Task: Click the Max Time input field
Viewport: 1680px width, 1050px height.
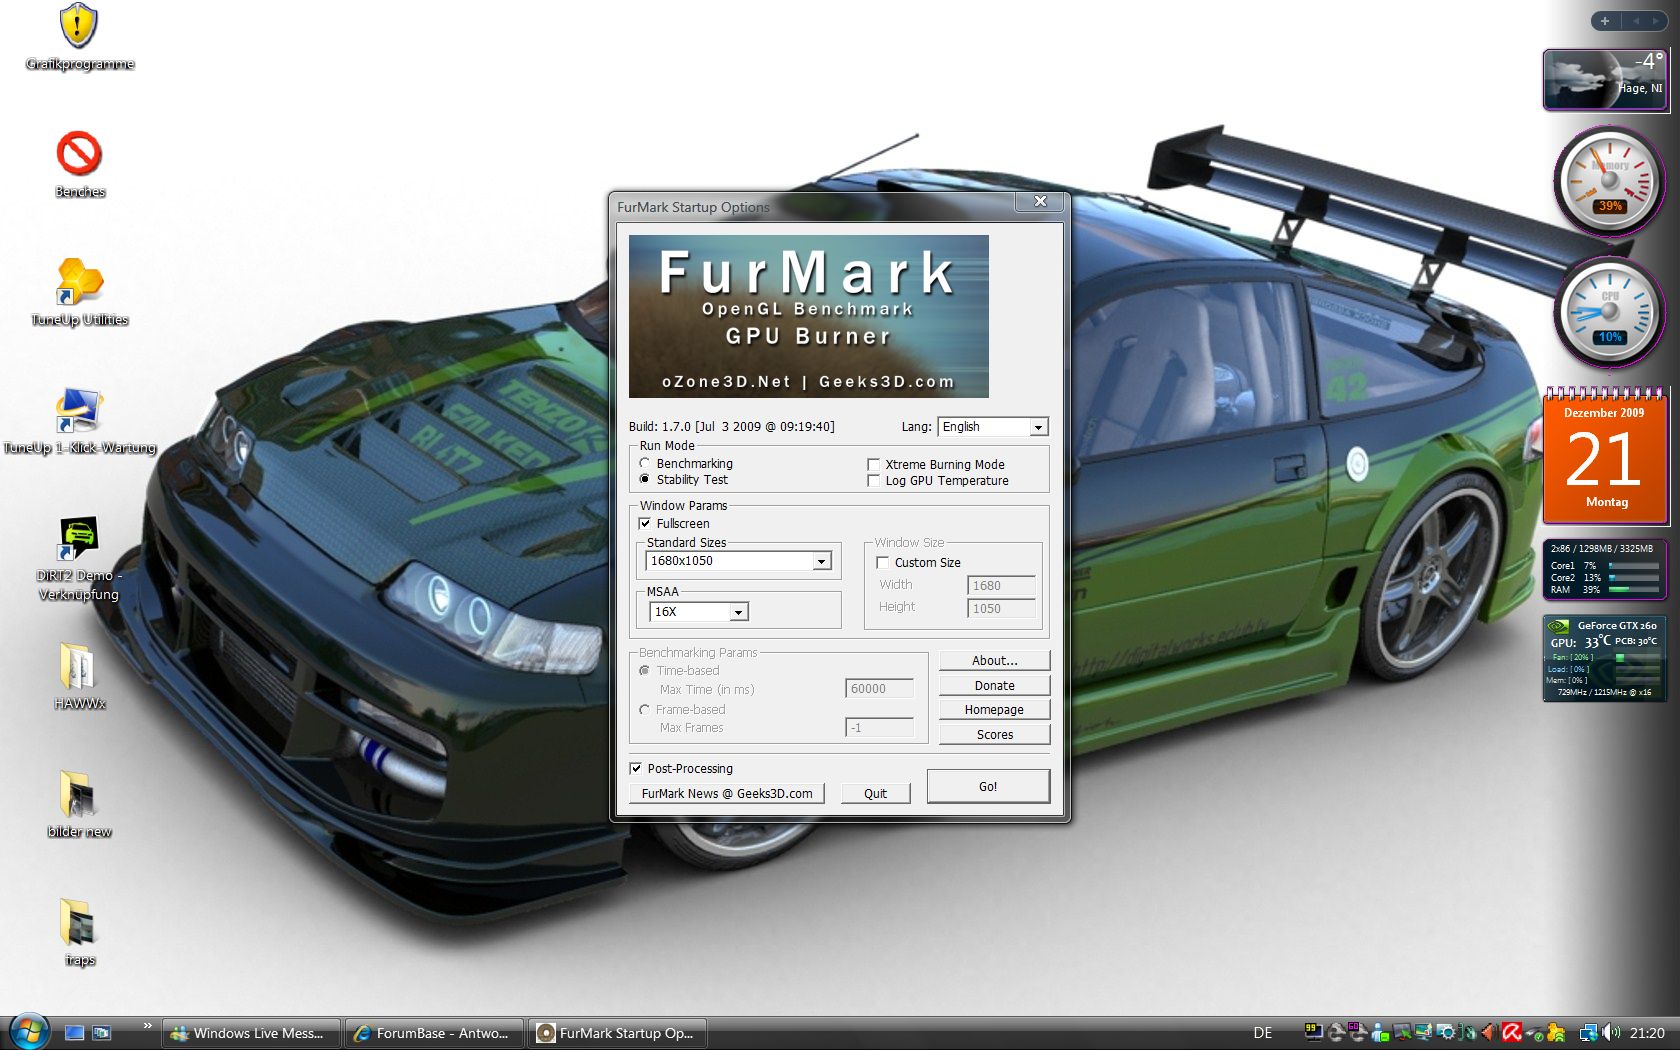Action: pyautogui.click(x=879, y=689)
